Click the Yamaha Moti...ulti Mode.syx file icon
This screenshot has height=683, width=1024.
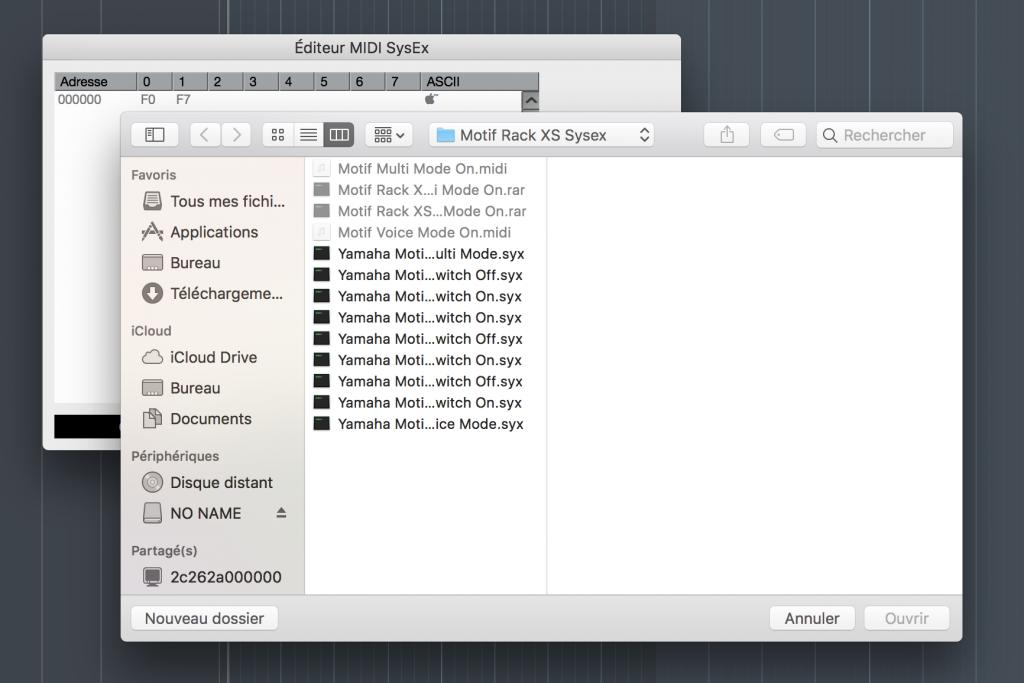[321, 253]
